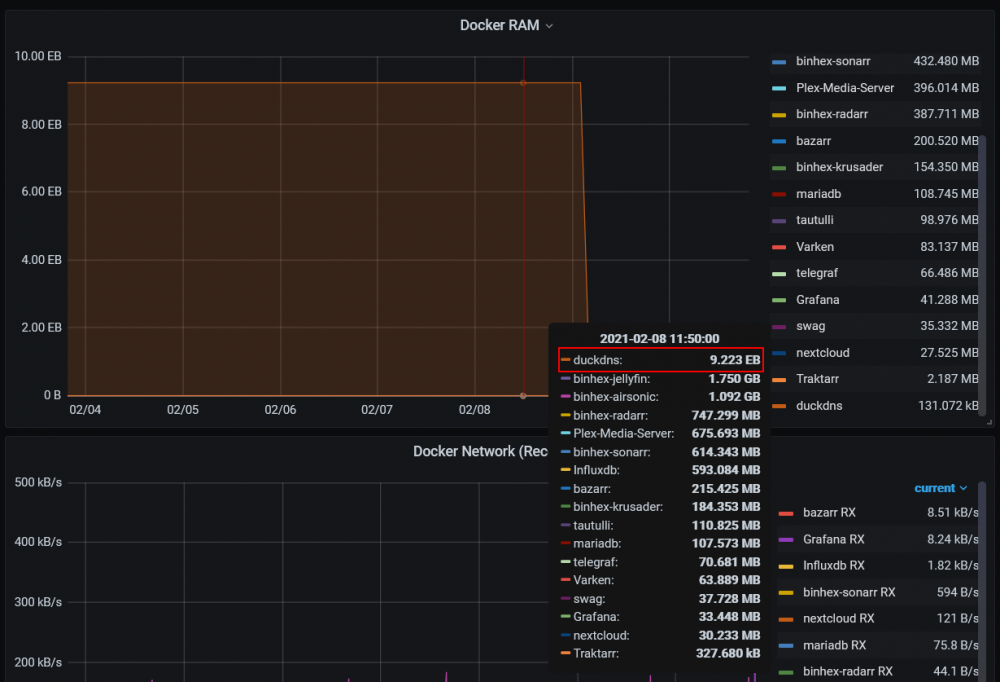
Task: Click the duckdns legend entry in RAM panel
Action: coord(819,406)
